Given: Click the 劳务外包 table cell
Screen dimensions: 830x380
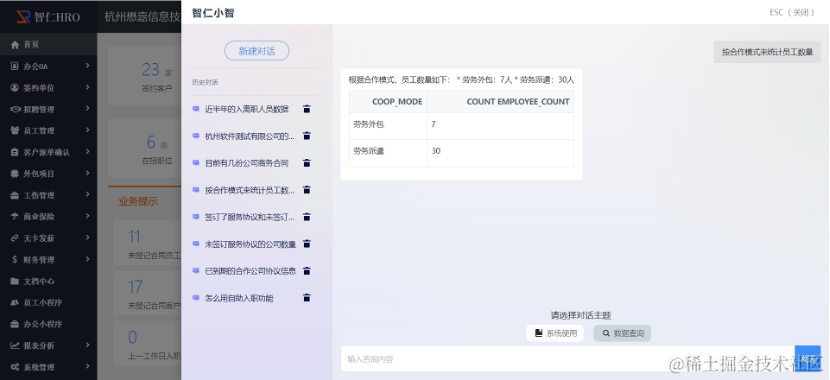Looking at the screenshot, I should click(388, 126).
